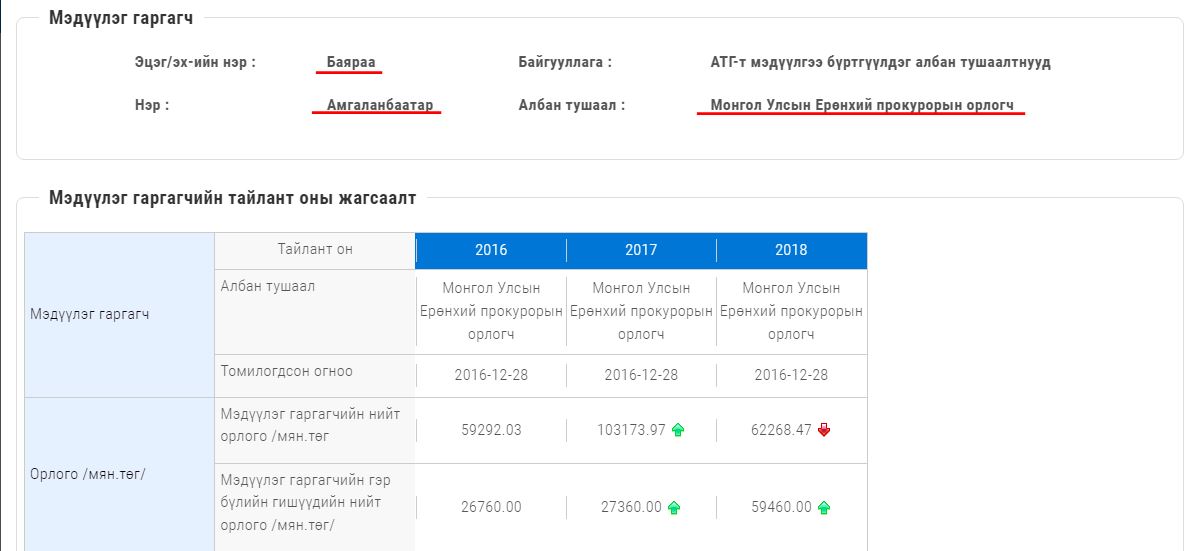Select the 2016 year column header
This screenshot has width=1199, height=551.
tap(491, 250)
